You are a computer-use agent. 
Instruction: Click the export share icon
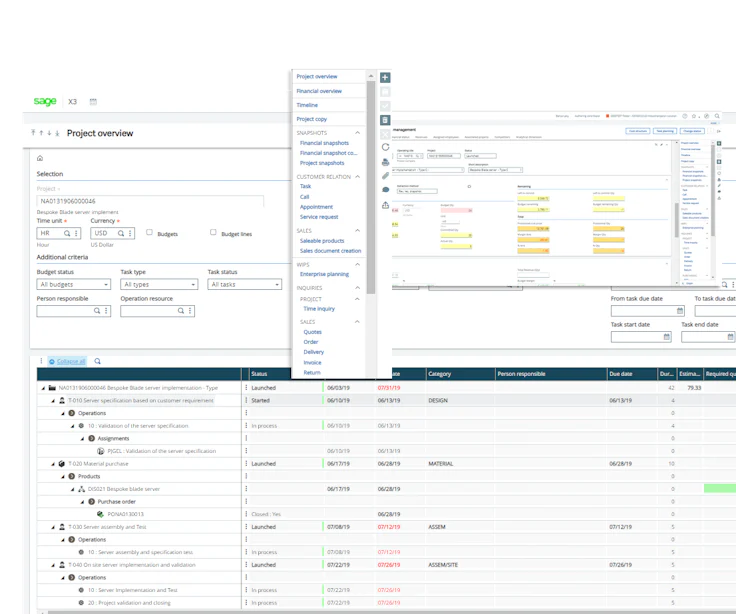coord(385,205)
